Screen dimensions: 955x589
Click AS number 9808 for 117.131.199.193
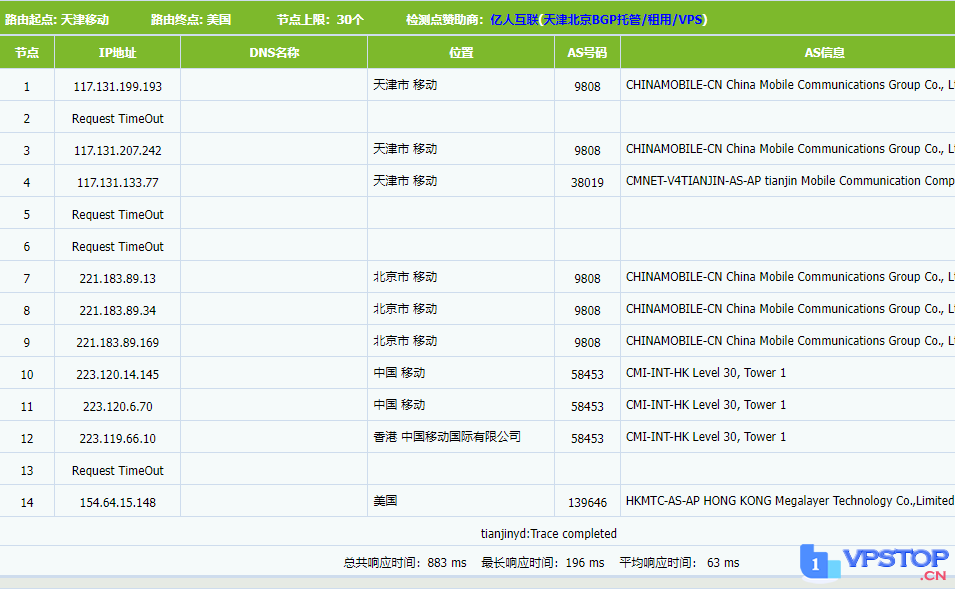click(x=587, y=86)
